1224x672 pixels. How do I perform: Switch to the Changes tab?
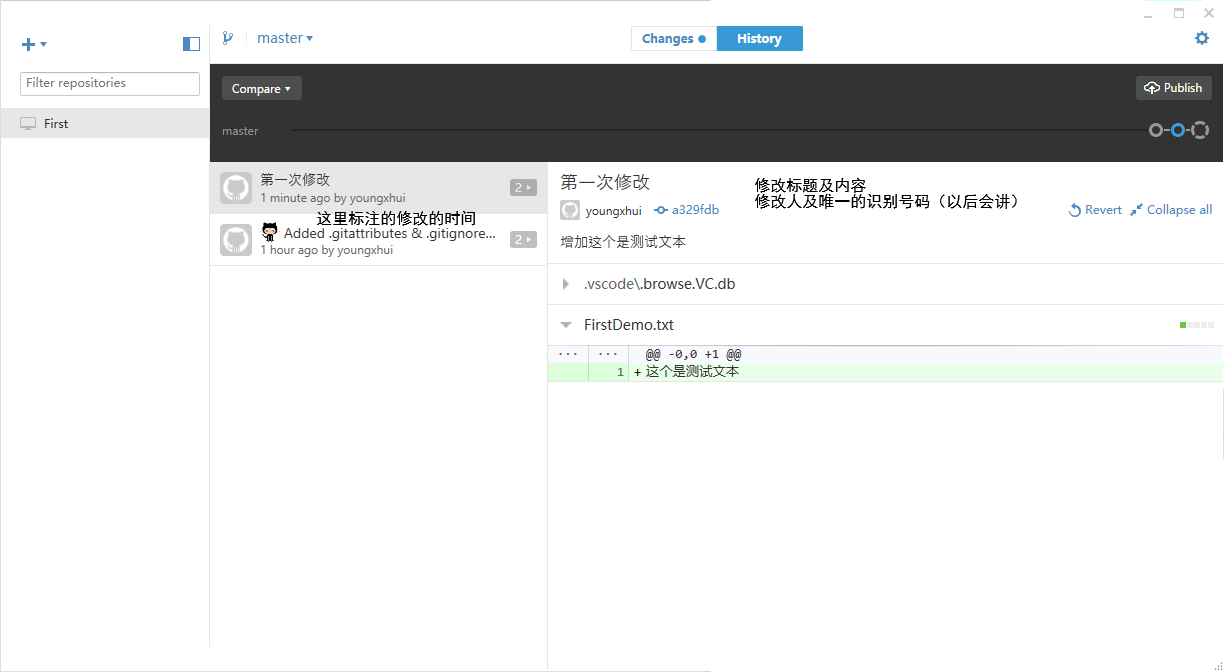(x=674, y=38)
